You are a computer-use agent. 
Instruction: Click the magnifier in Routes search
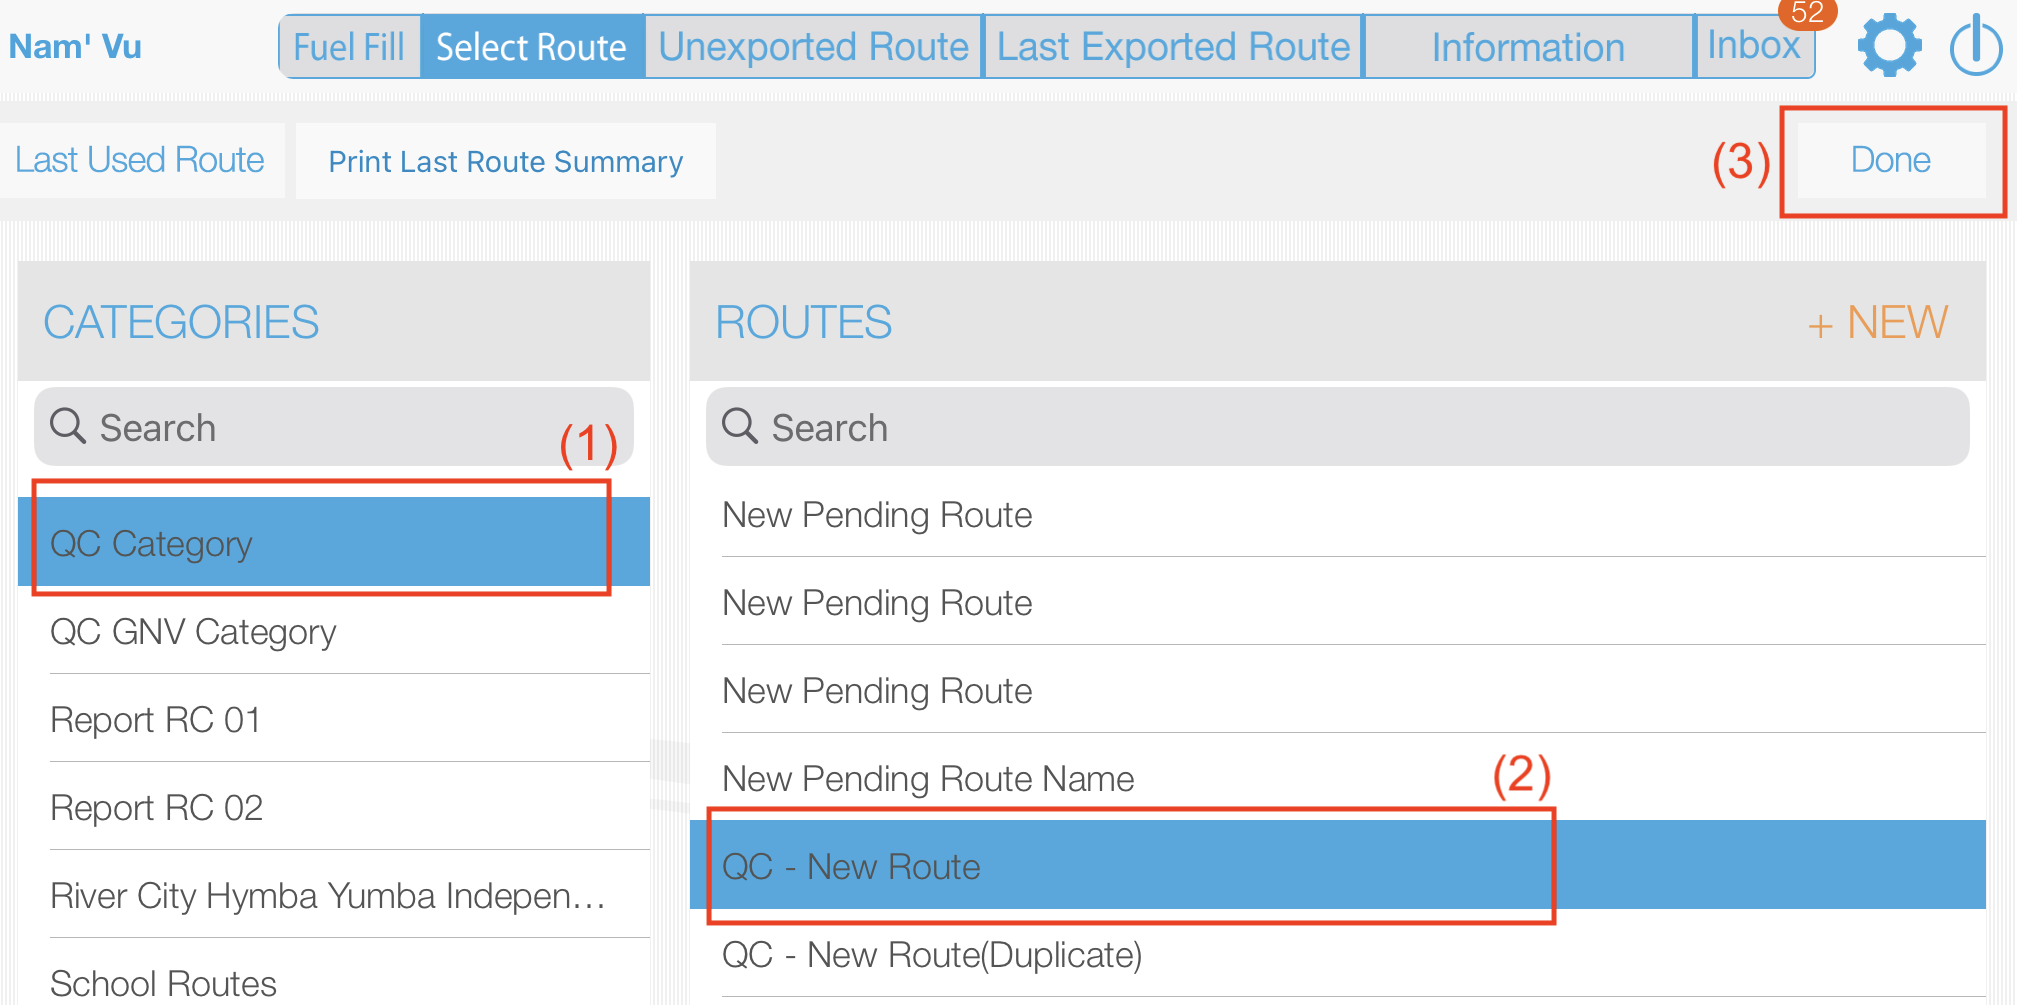pos(740,427)
